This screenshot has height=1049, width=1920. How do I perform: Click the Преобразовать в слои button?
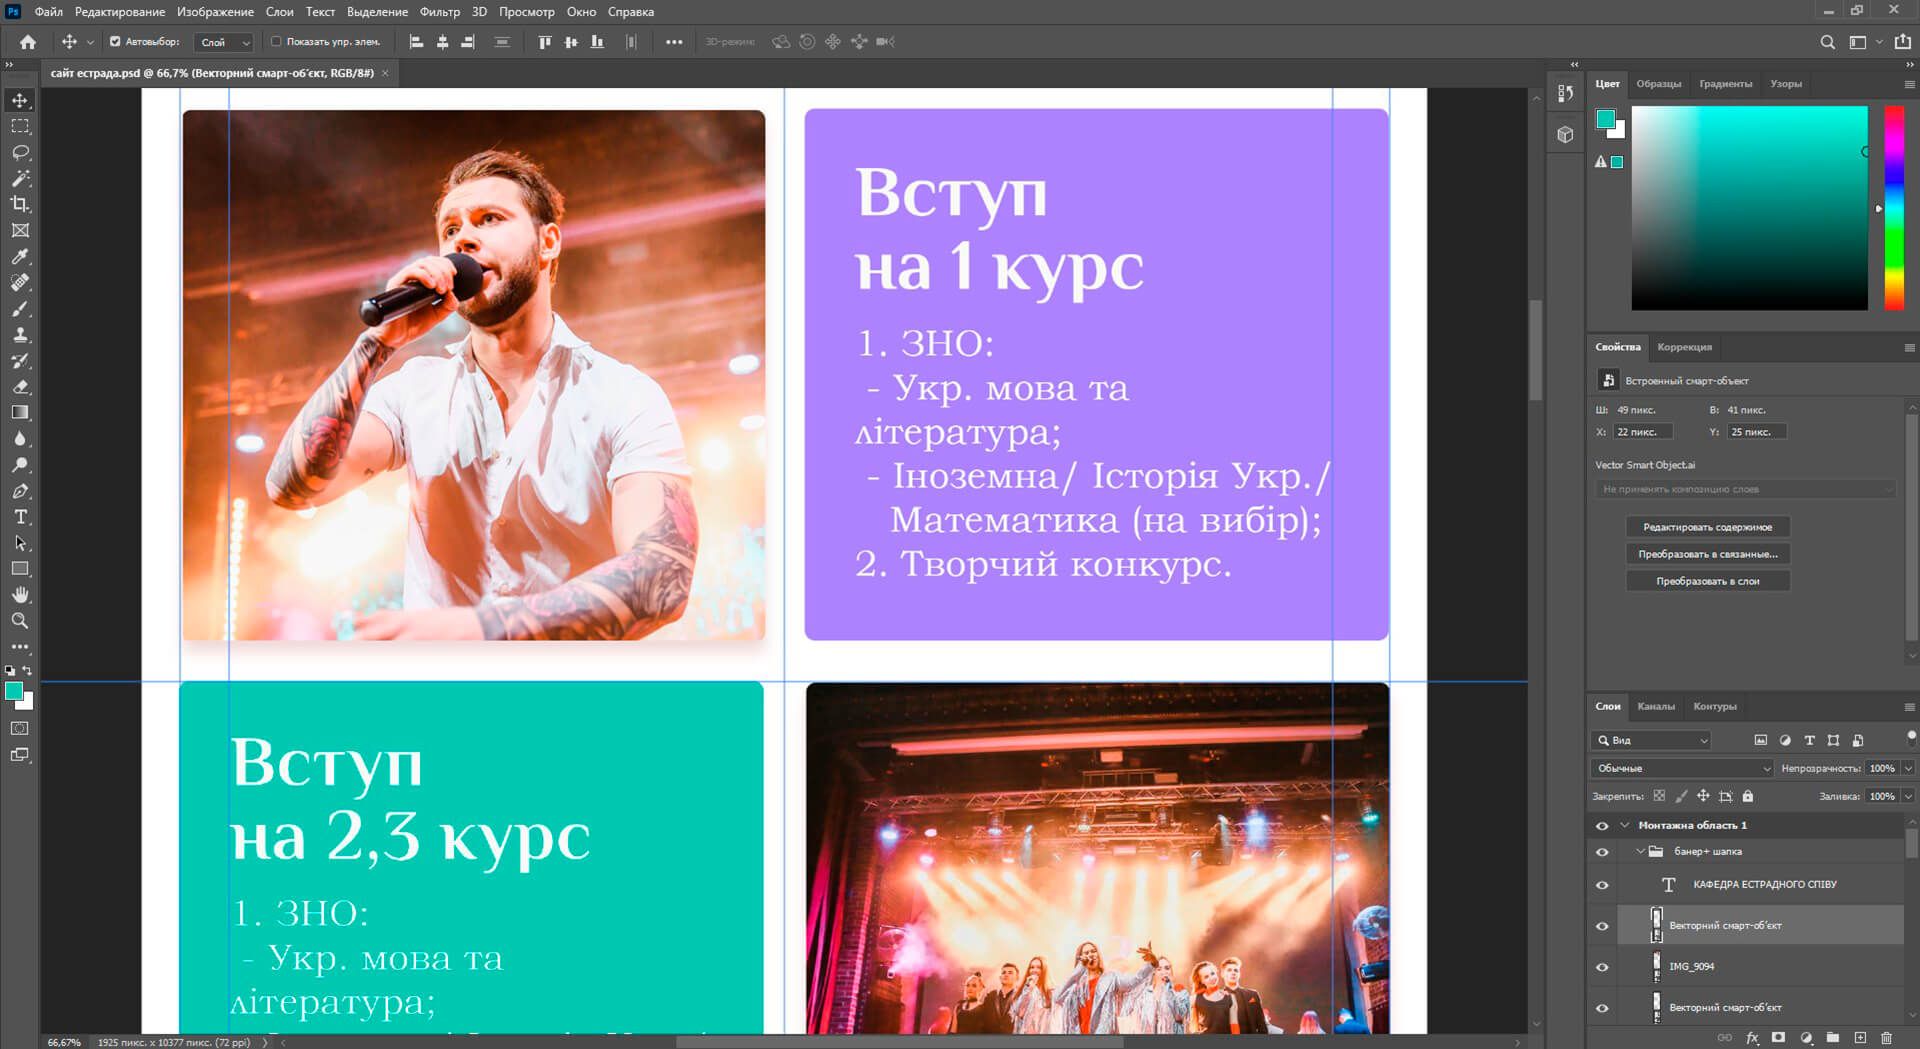pyautogui.click(x=1707, y=581)
